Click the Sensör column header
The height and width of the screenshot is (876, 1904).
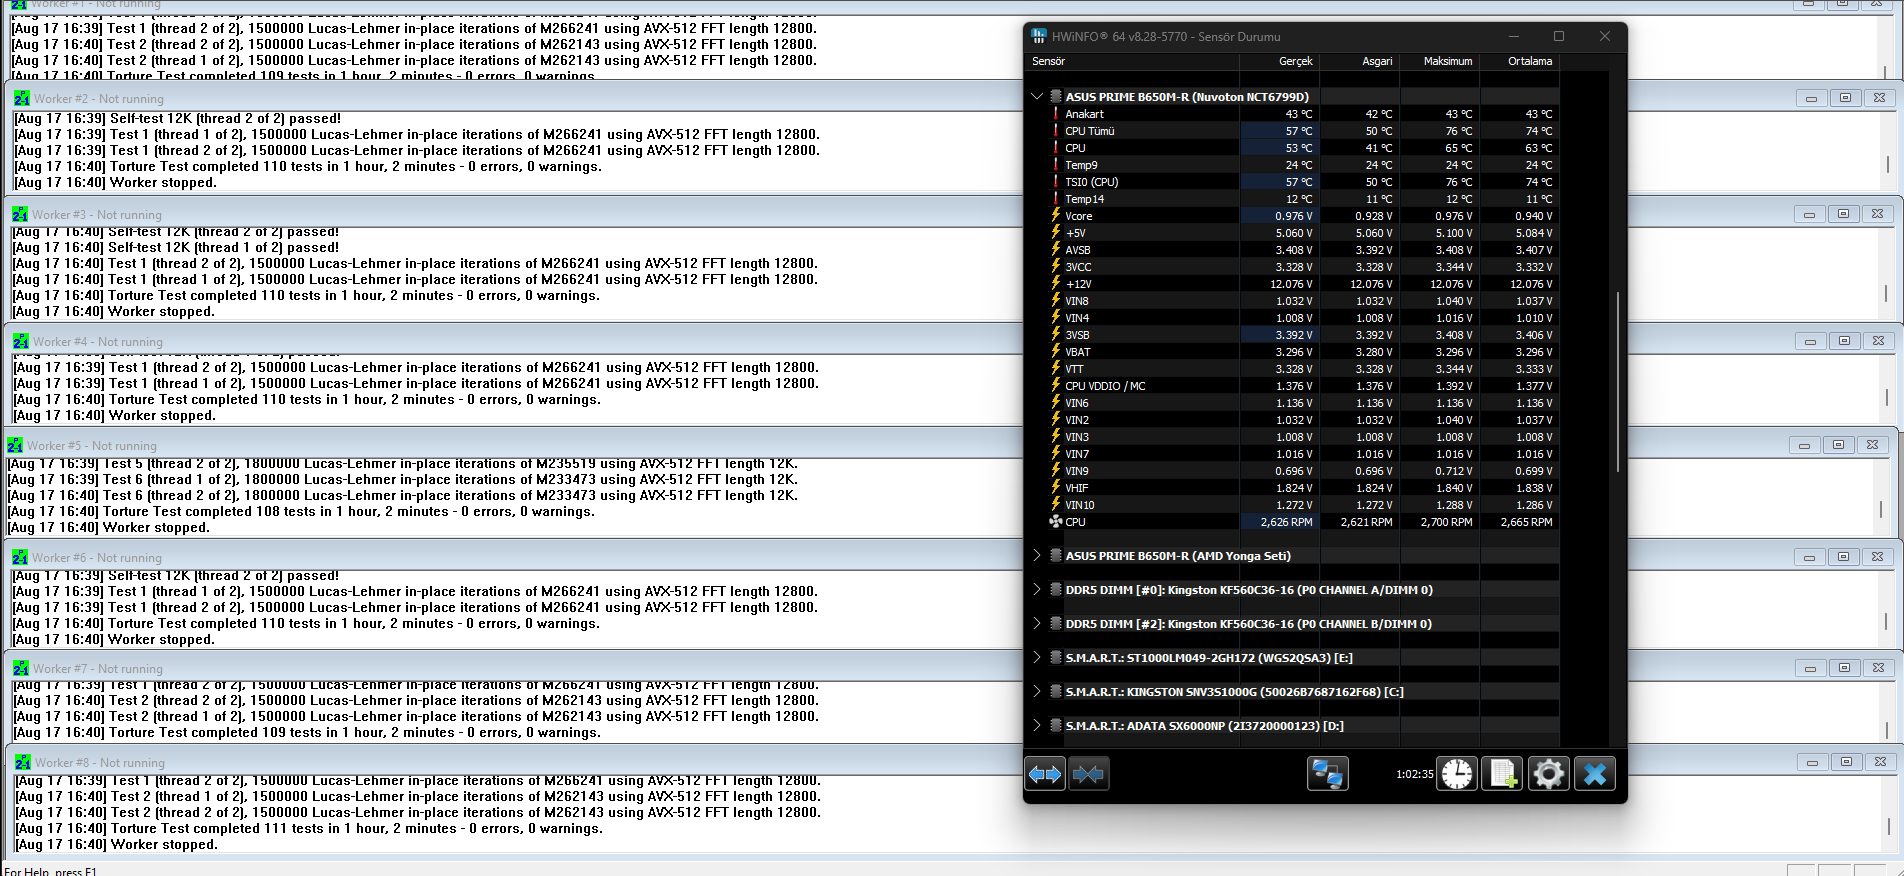click(x=1134, y=61)
